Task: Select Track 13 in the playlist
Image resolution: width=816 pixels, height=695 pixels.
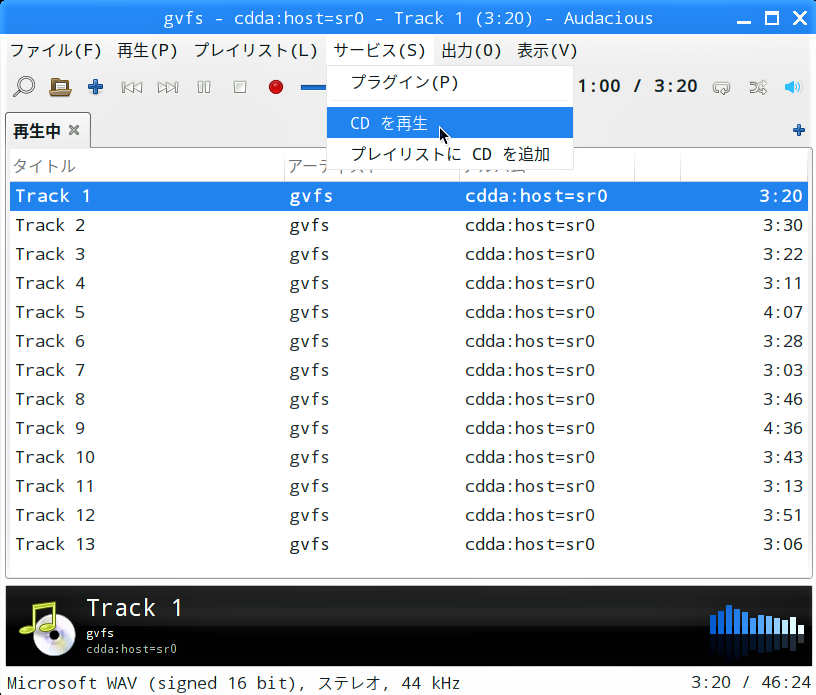Action: tap(409, 545)
